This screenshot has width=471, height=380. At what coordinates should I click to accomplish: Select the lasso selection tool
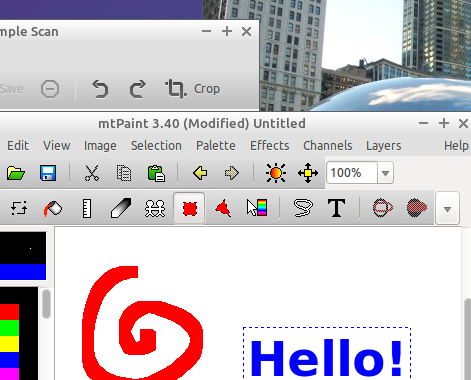[303, 208]
